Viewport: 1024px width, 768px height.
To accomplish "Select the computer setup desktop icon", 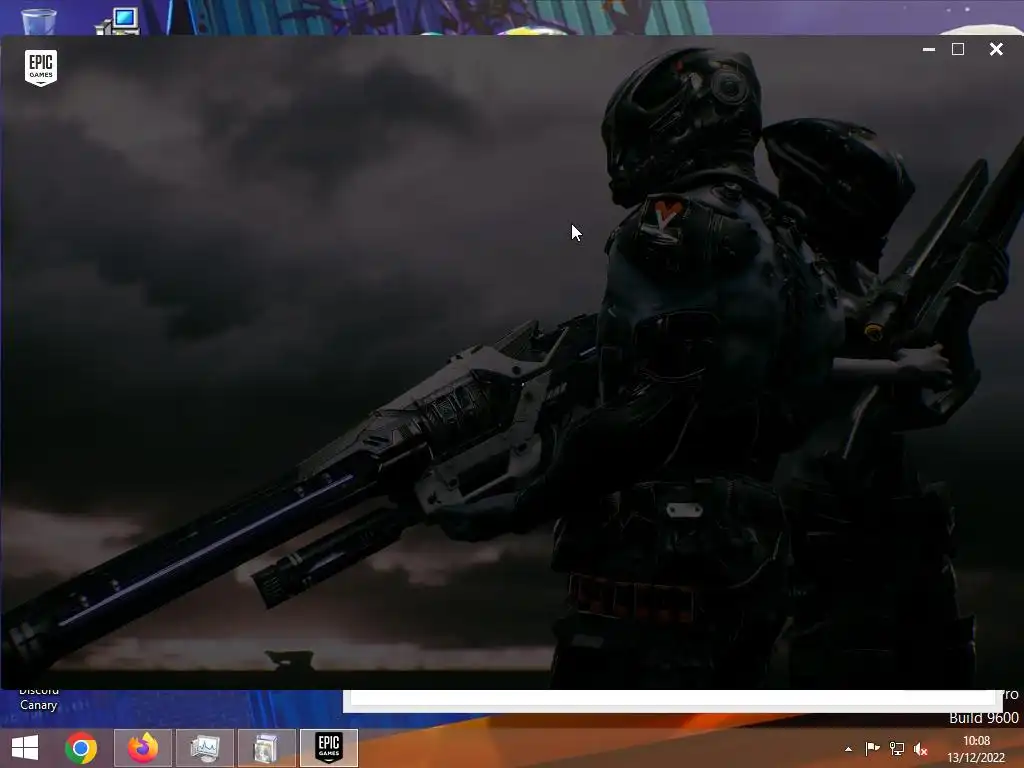I will (118, 21).
